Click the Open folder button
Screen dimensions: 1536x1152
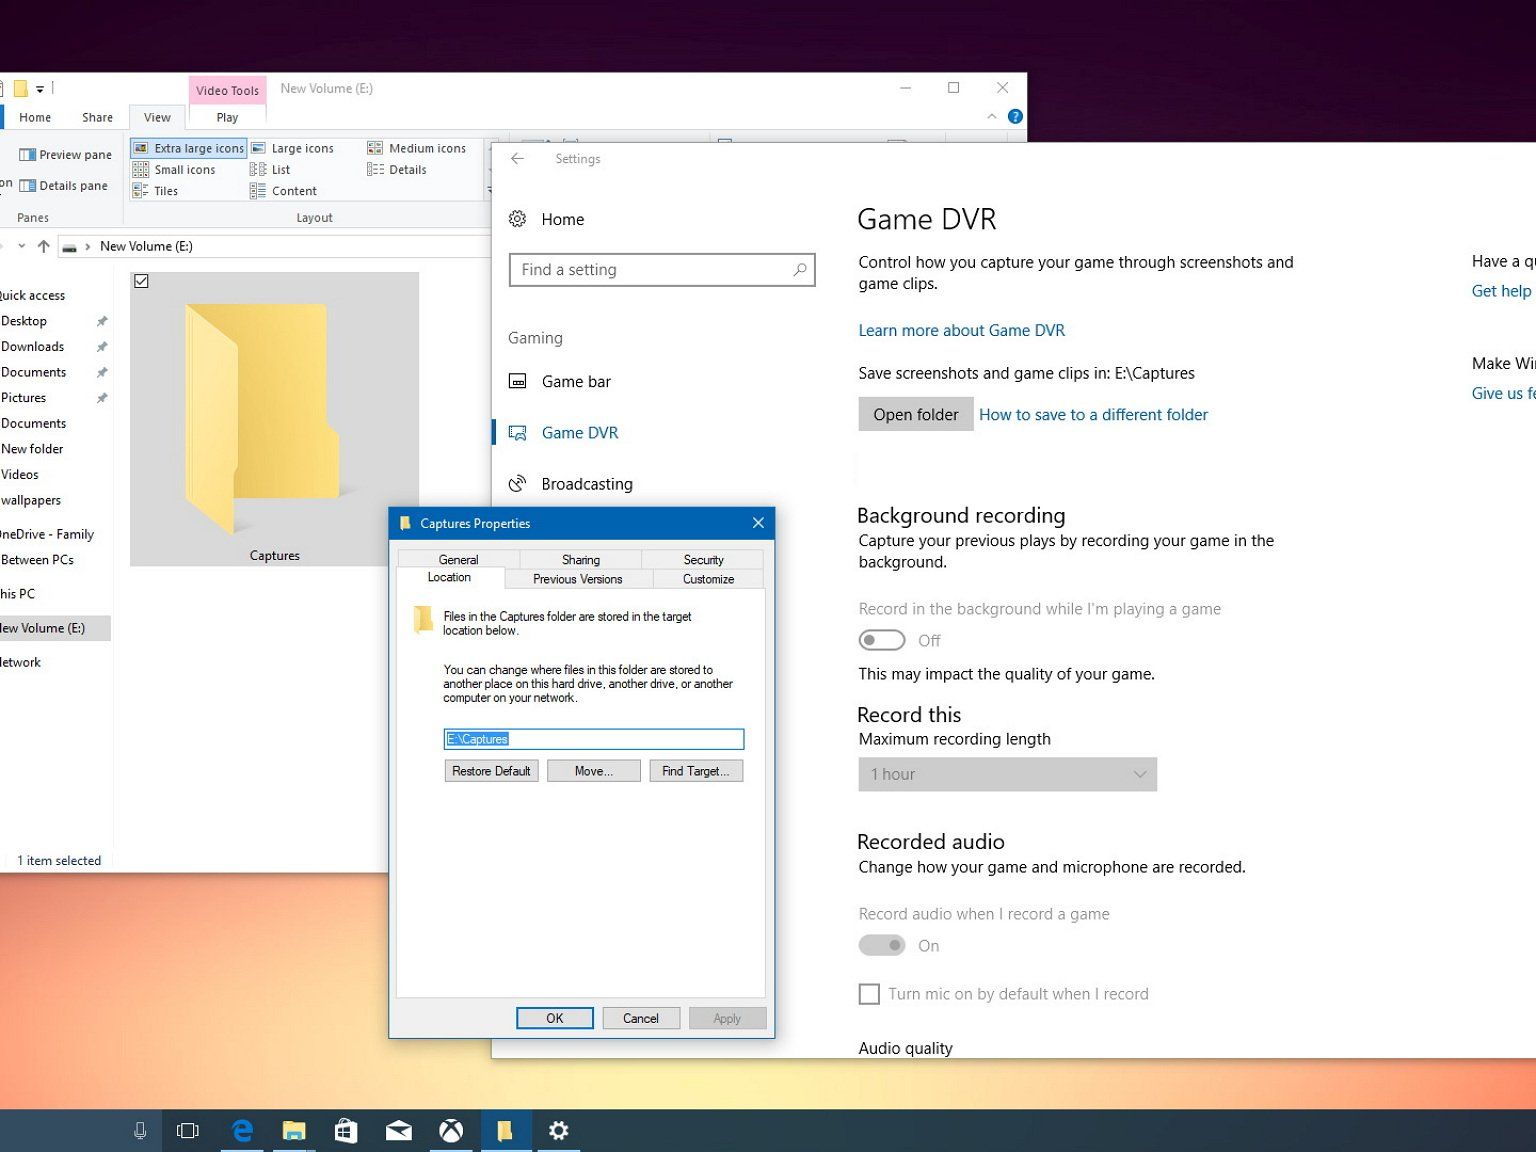pyautogui.click(x=915, y=414)
